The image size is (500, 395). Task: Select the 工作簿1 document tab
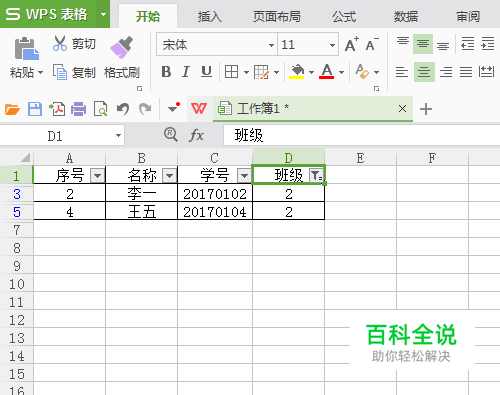313,109
